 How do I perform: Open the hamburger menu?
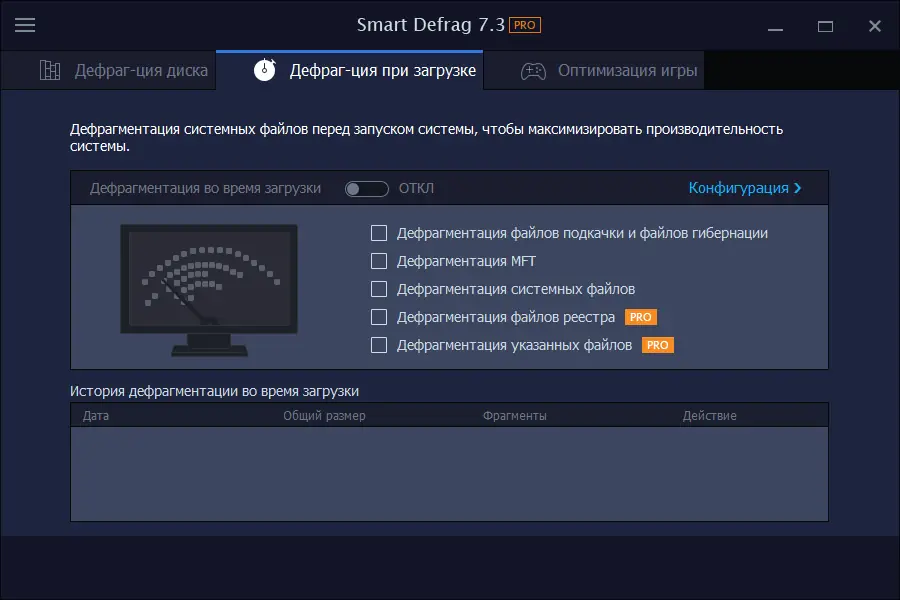pyautogui.click(x=25, y=25)
